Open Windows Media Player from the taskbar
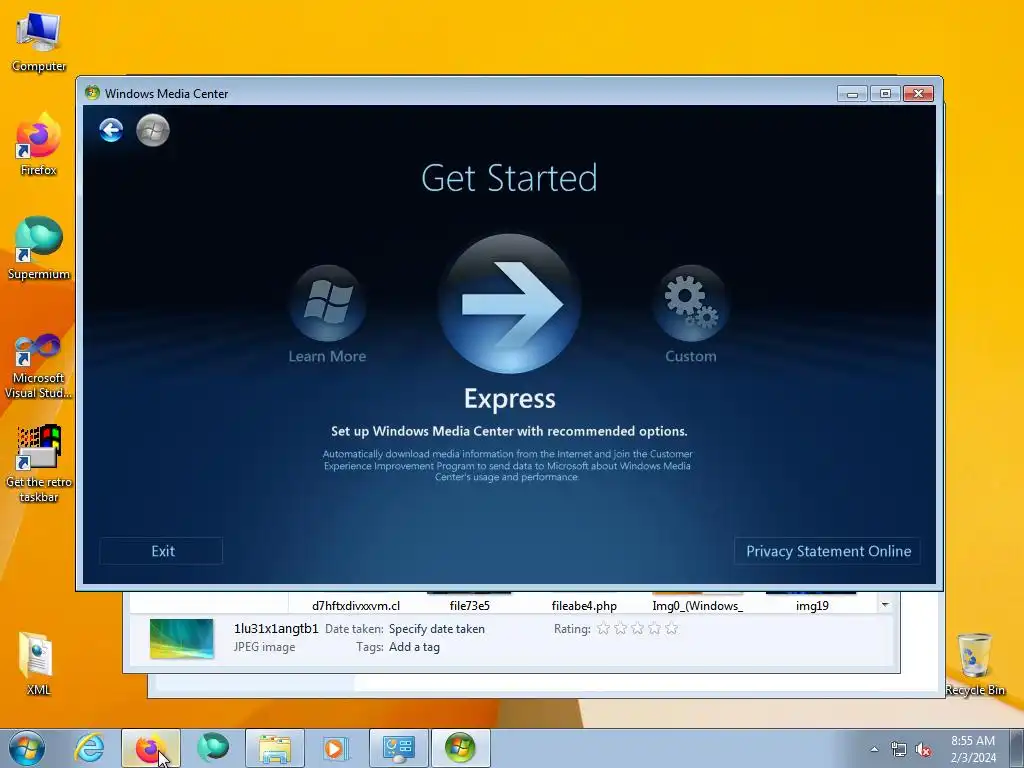 pyautogui.click(x=337, y=748)
